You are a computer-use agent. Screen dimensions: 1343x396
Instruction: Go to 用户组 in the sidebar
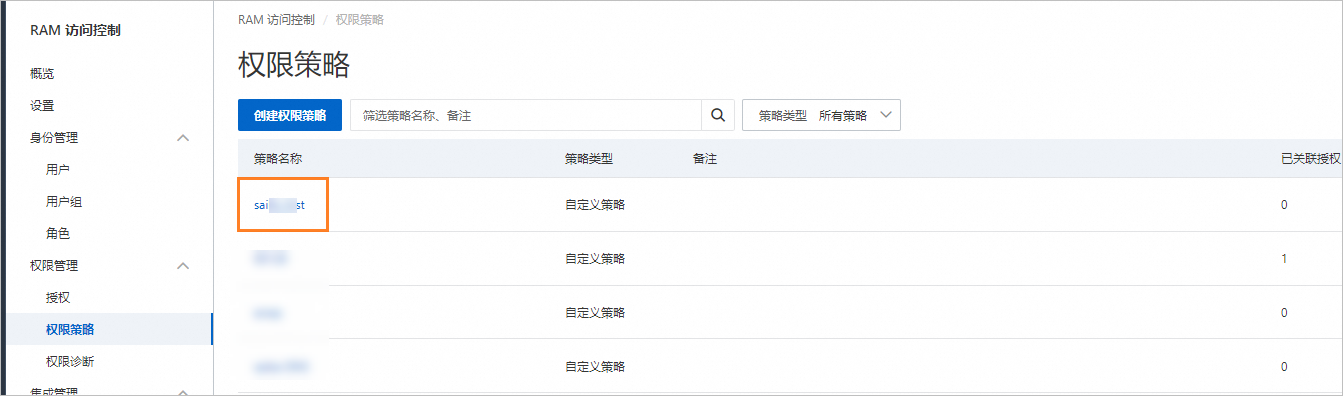tap(64, 201)
